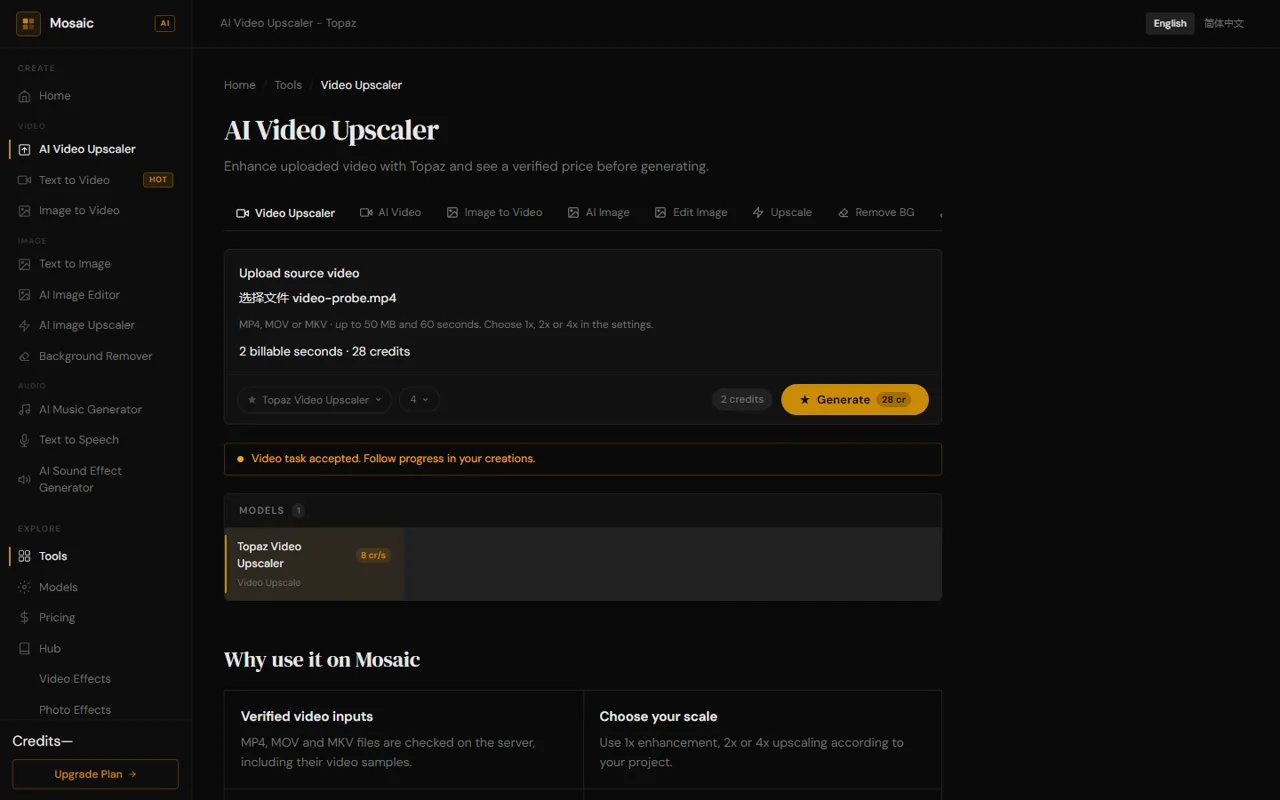Viewport: 1280px width, 800px height.
Task: Click the '2 billable seconds · 28 credits' text
Action: click(x=324, y=352)
